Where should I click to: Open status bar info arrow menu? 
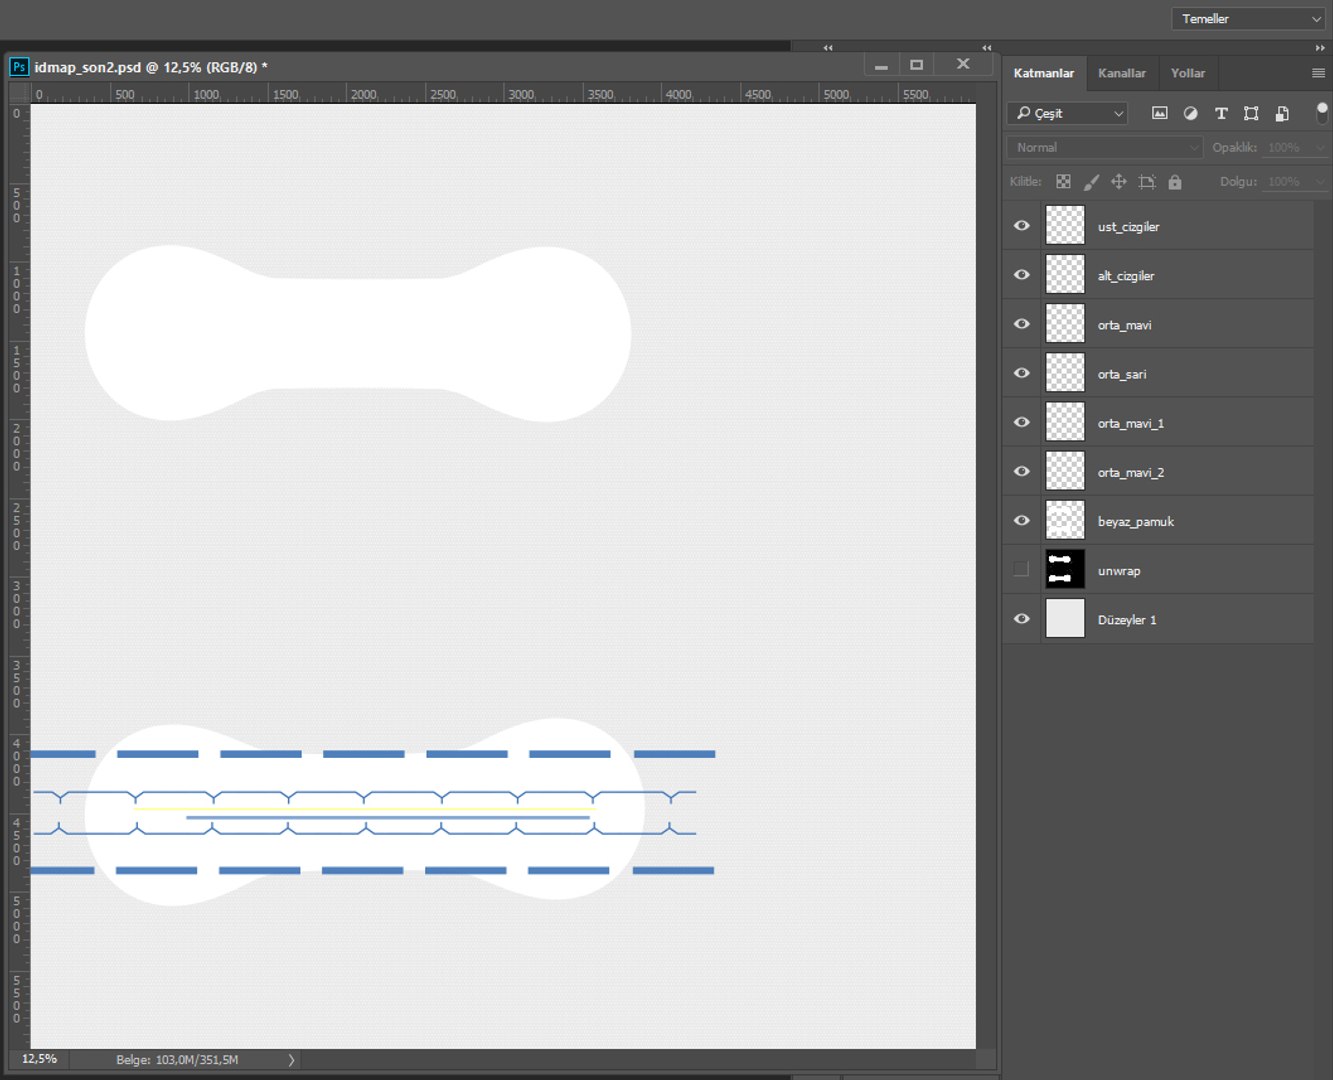coord(292,1060)
